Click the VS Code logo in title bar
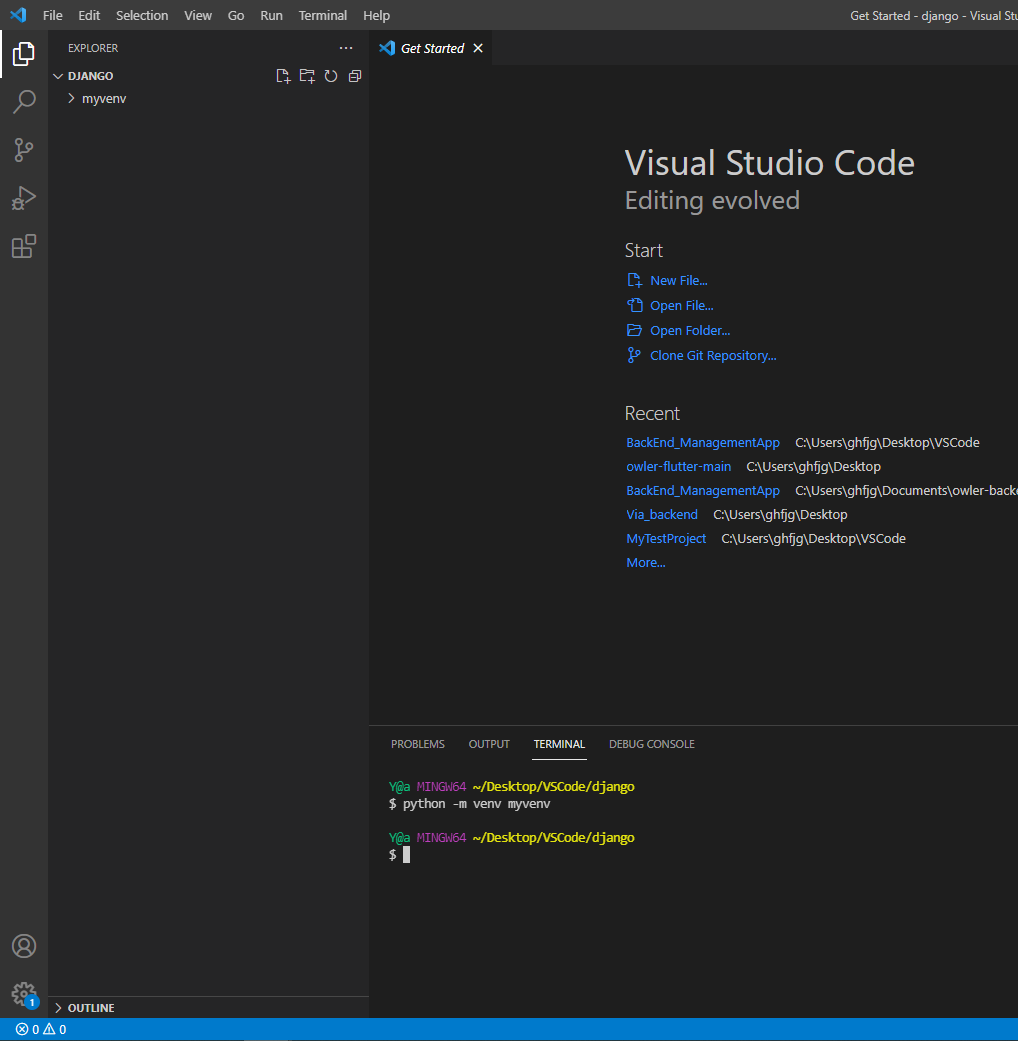The image size is (1018, 1041). [x=19, y=15]
